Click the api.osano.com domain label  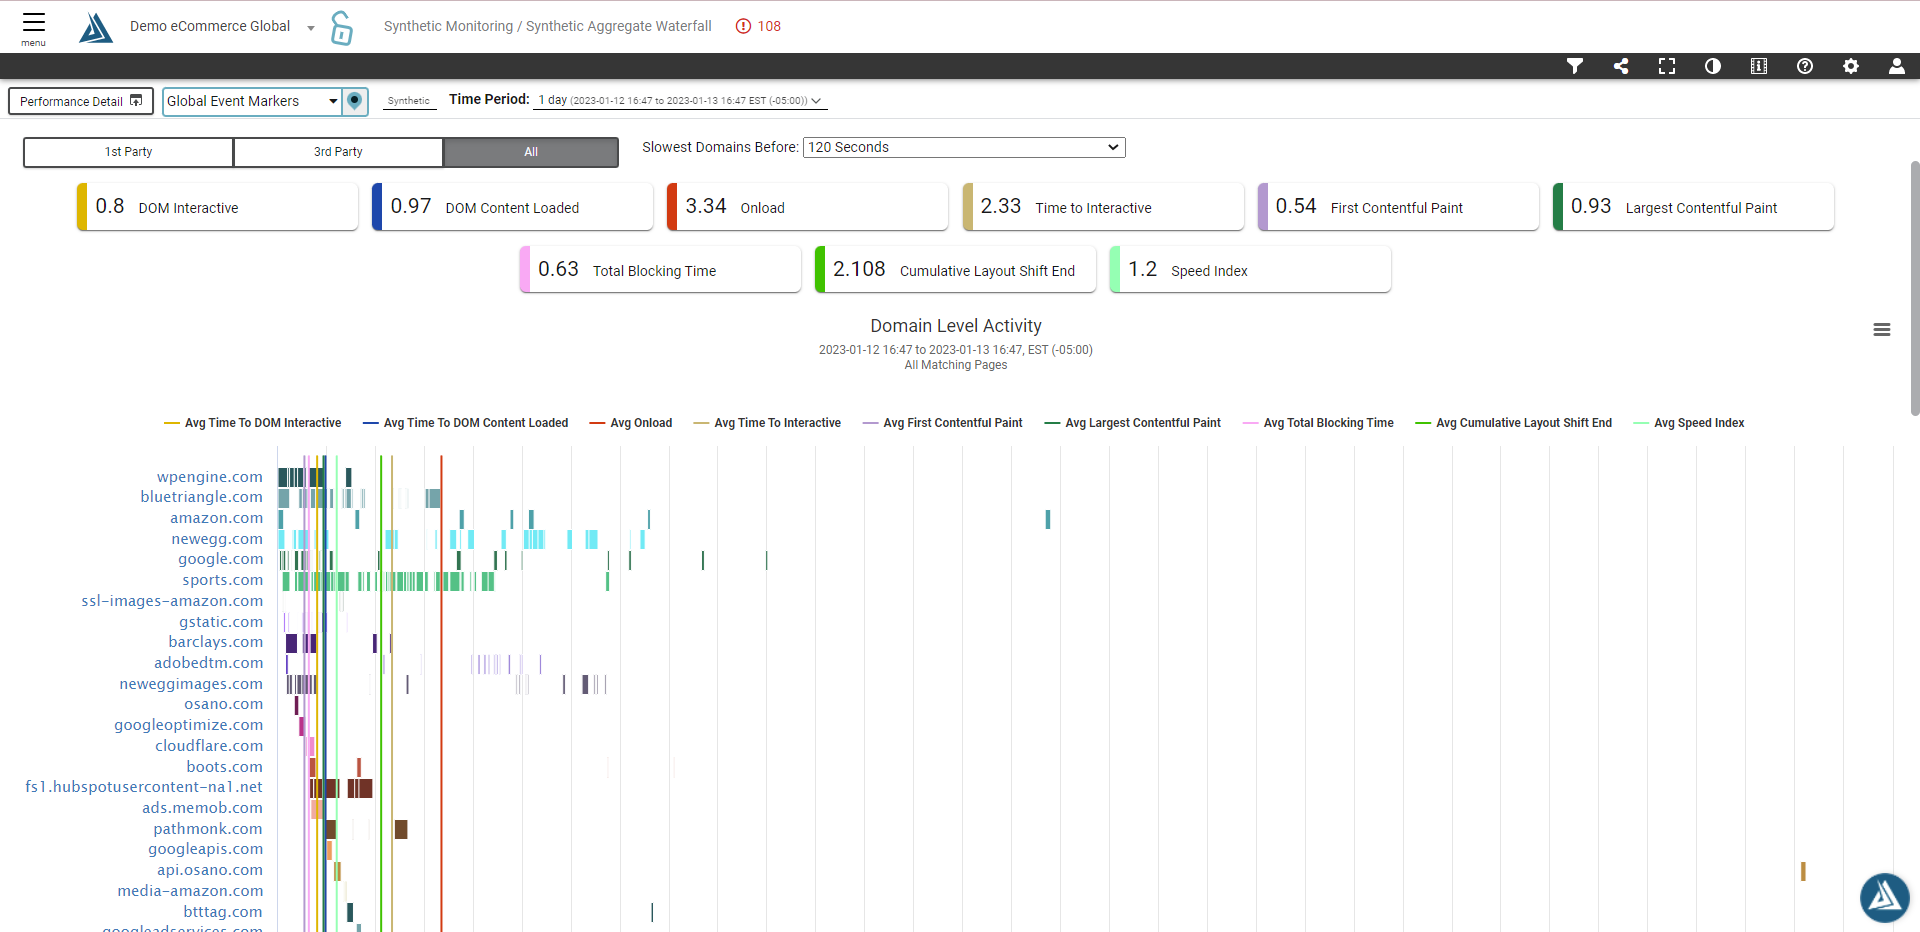(210, 870)
